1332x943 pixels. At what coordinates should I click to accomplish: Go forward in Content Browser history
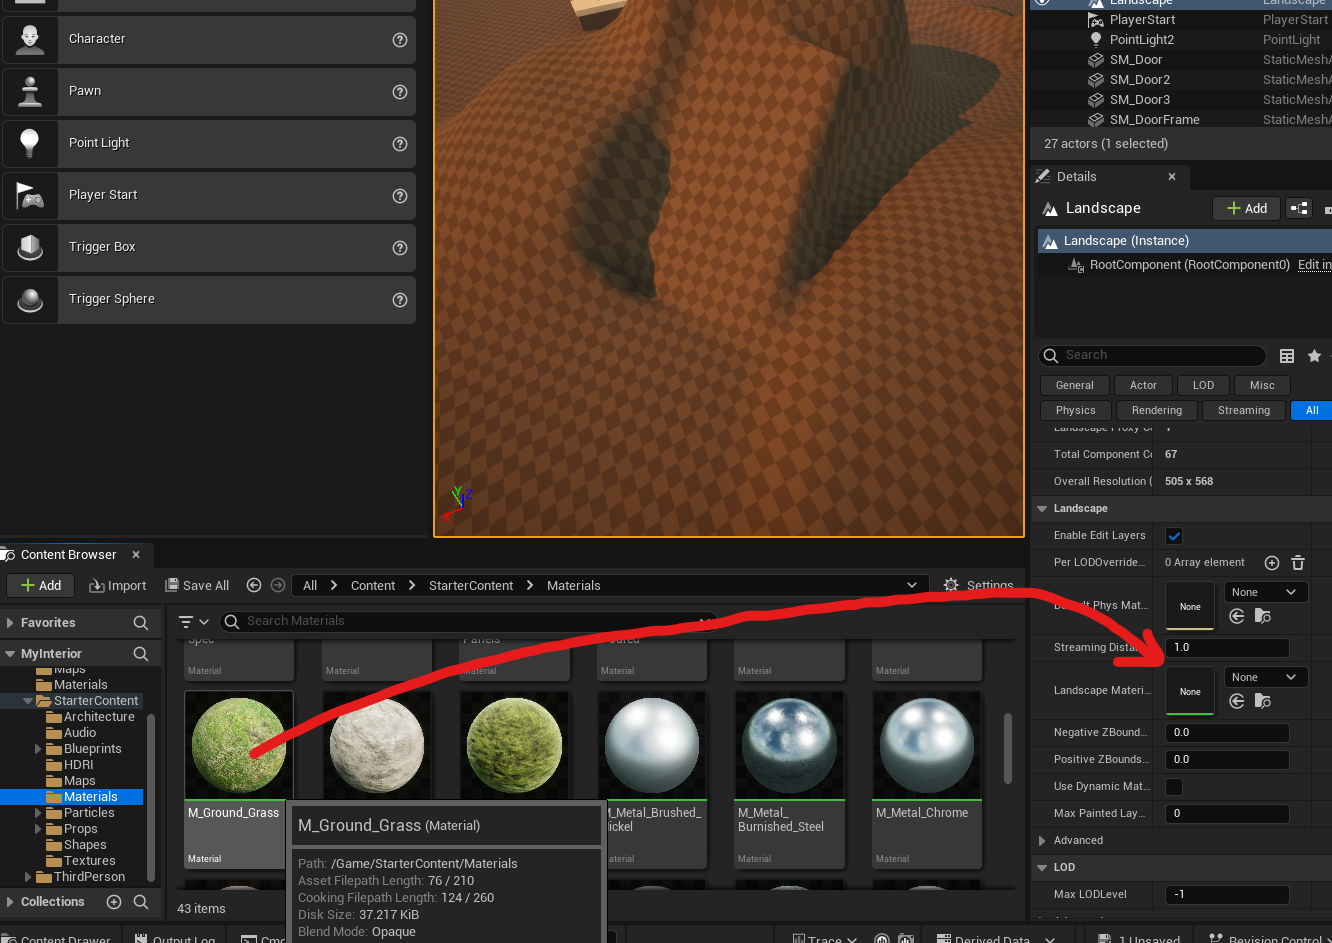278,585
